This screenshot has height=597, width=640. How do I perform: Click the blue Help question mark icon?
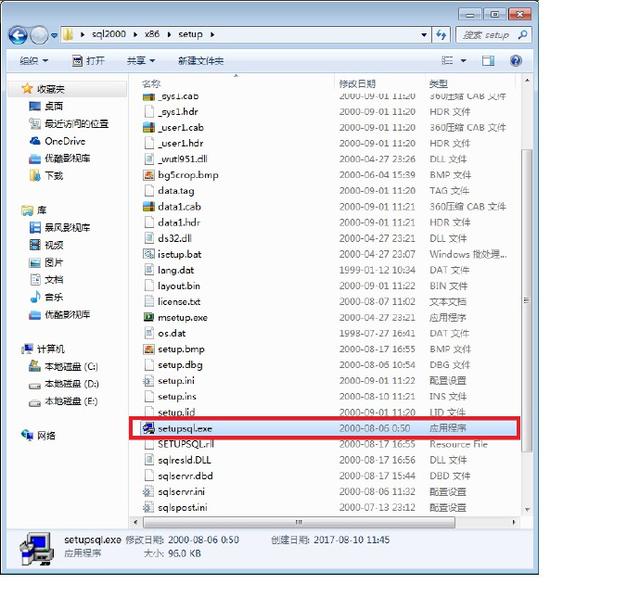tap(516, 61)
